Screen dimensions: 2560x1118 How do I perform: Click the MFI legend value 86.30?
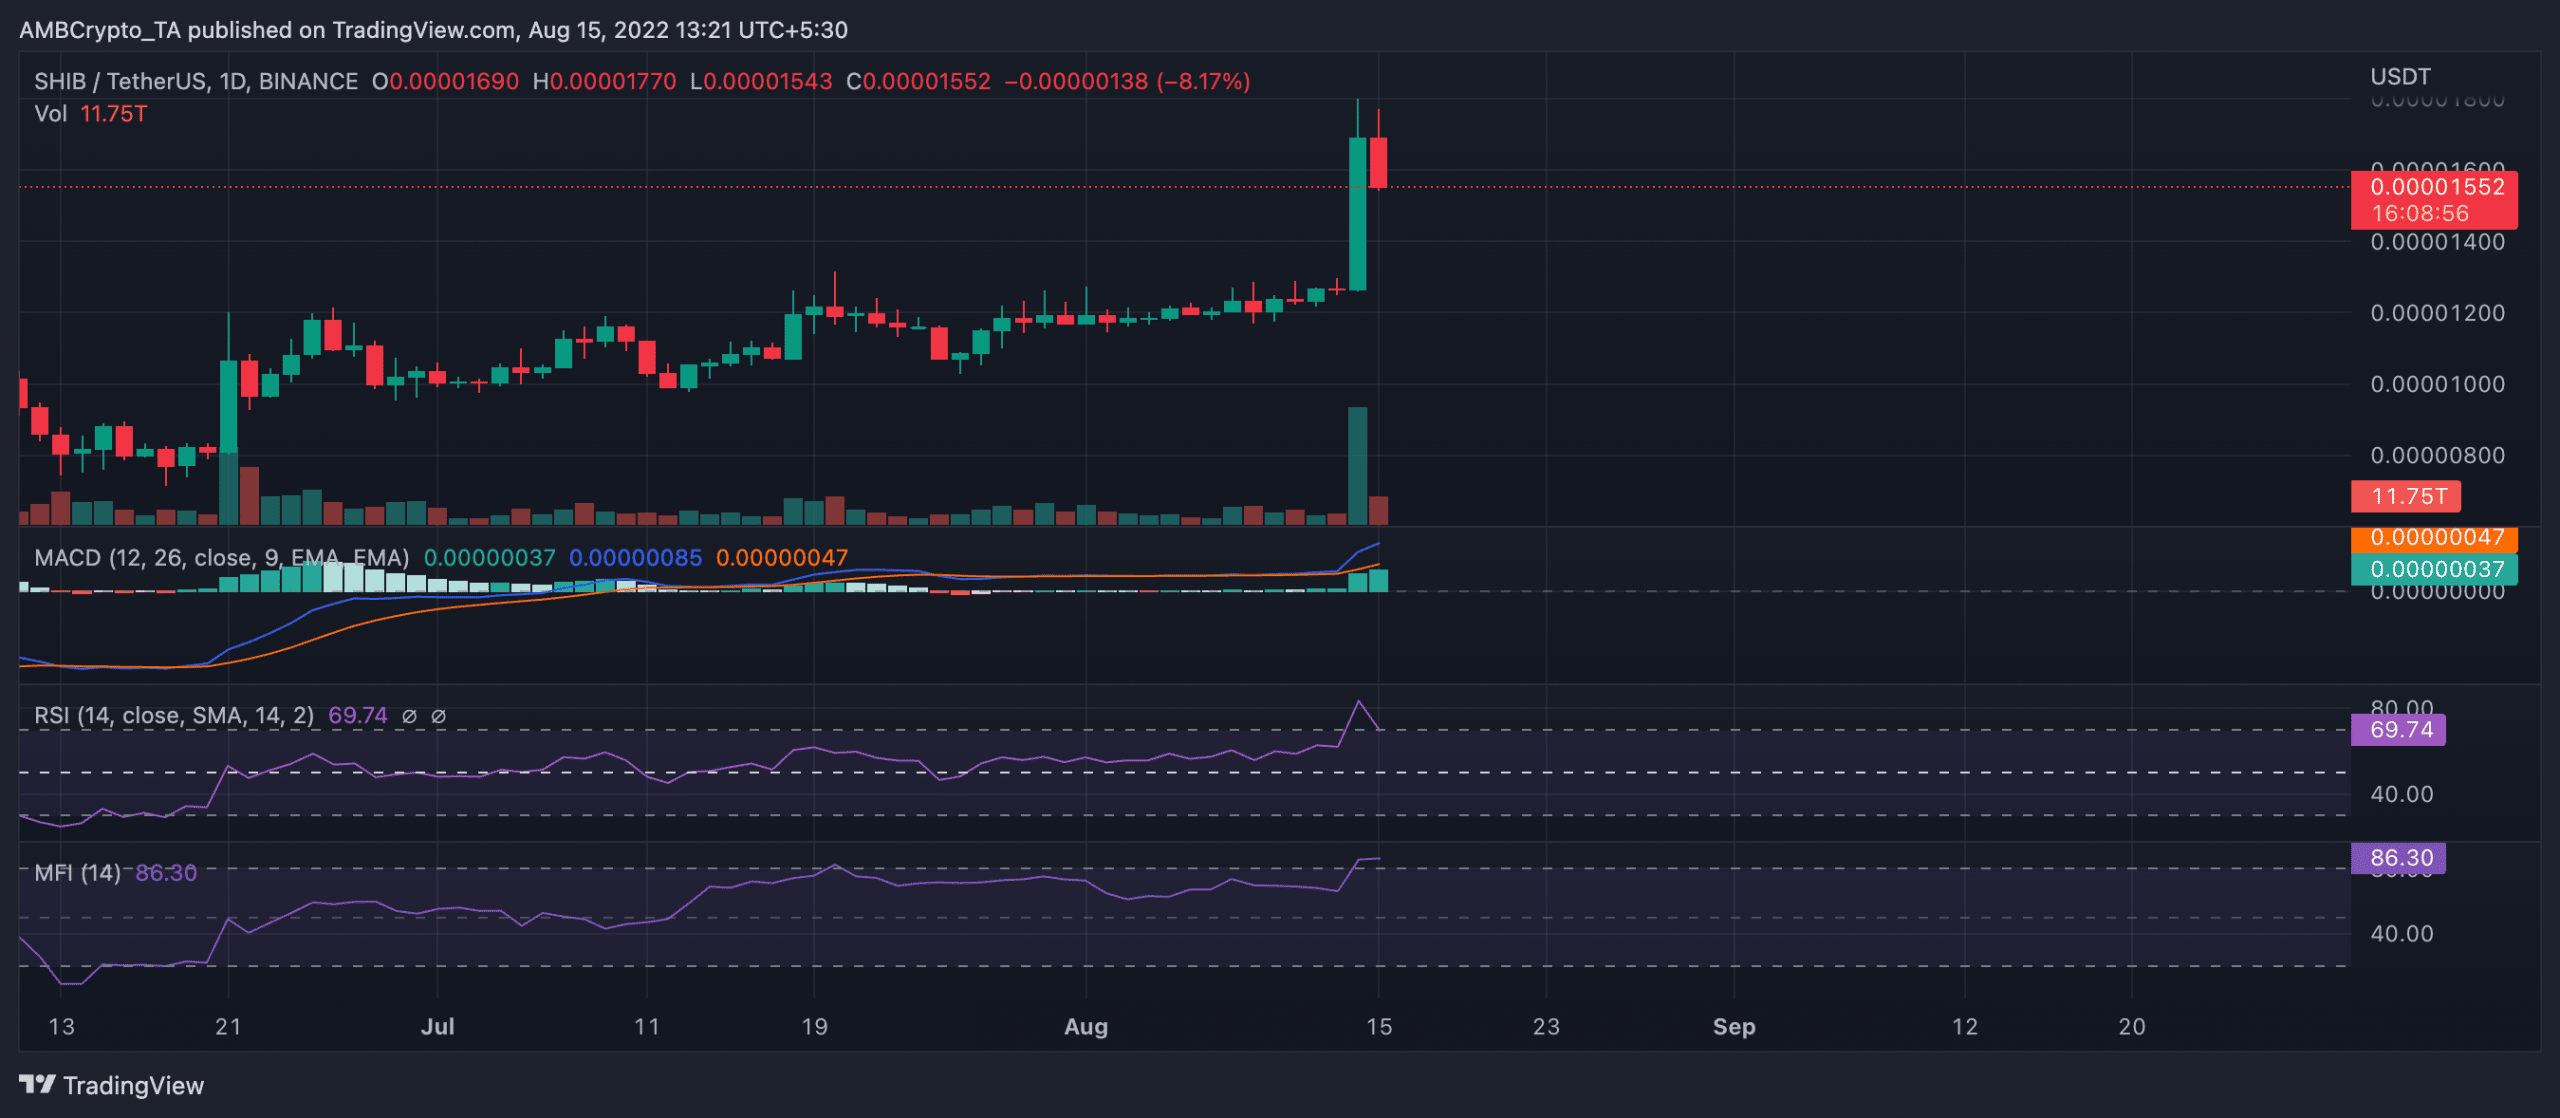click(166, 872)
